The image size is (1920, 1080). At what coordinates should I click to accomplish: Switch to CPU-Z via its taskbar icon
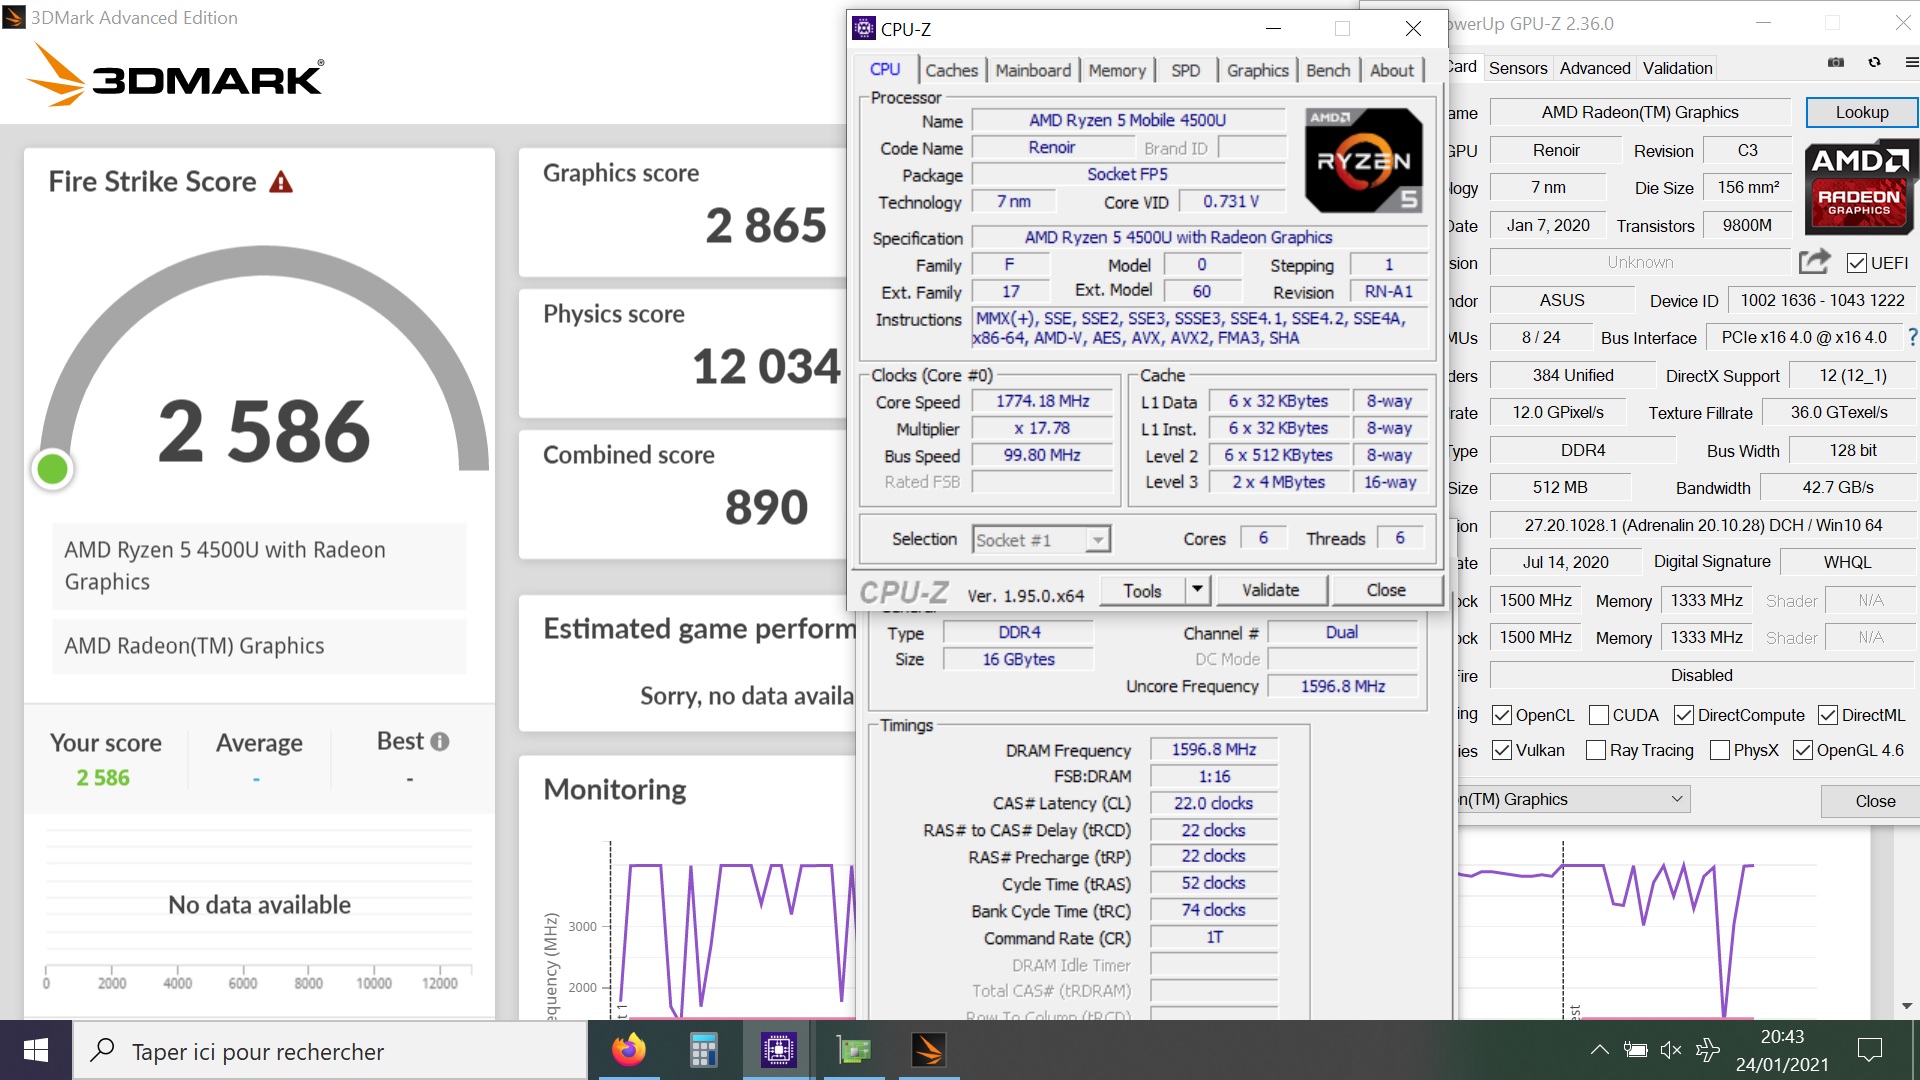[x=778, y=1050]
